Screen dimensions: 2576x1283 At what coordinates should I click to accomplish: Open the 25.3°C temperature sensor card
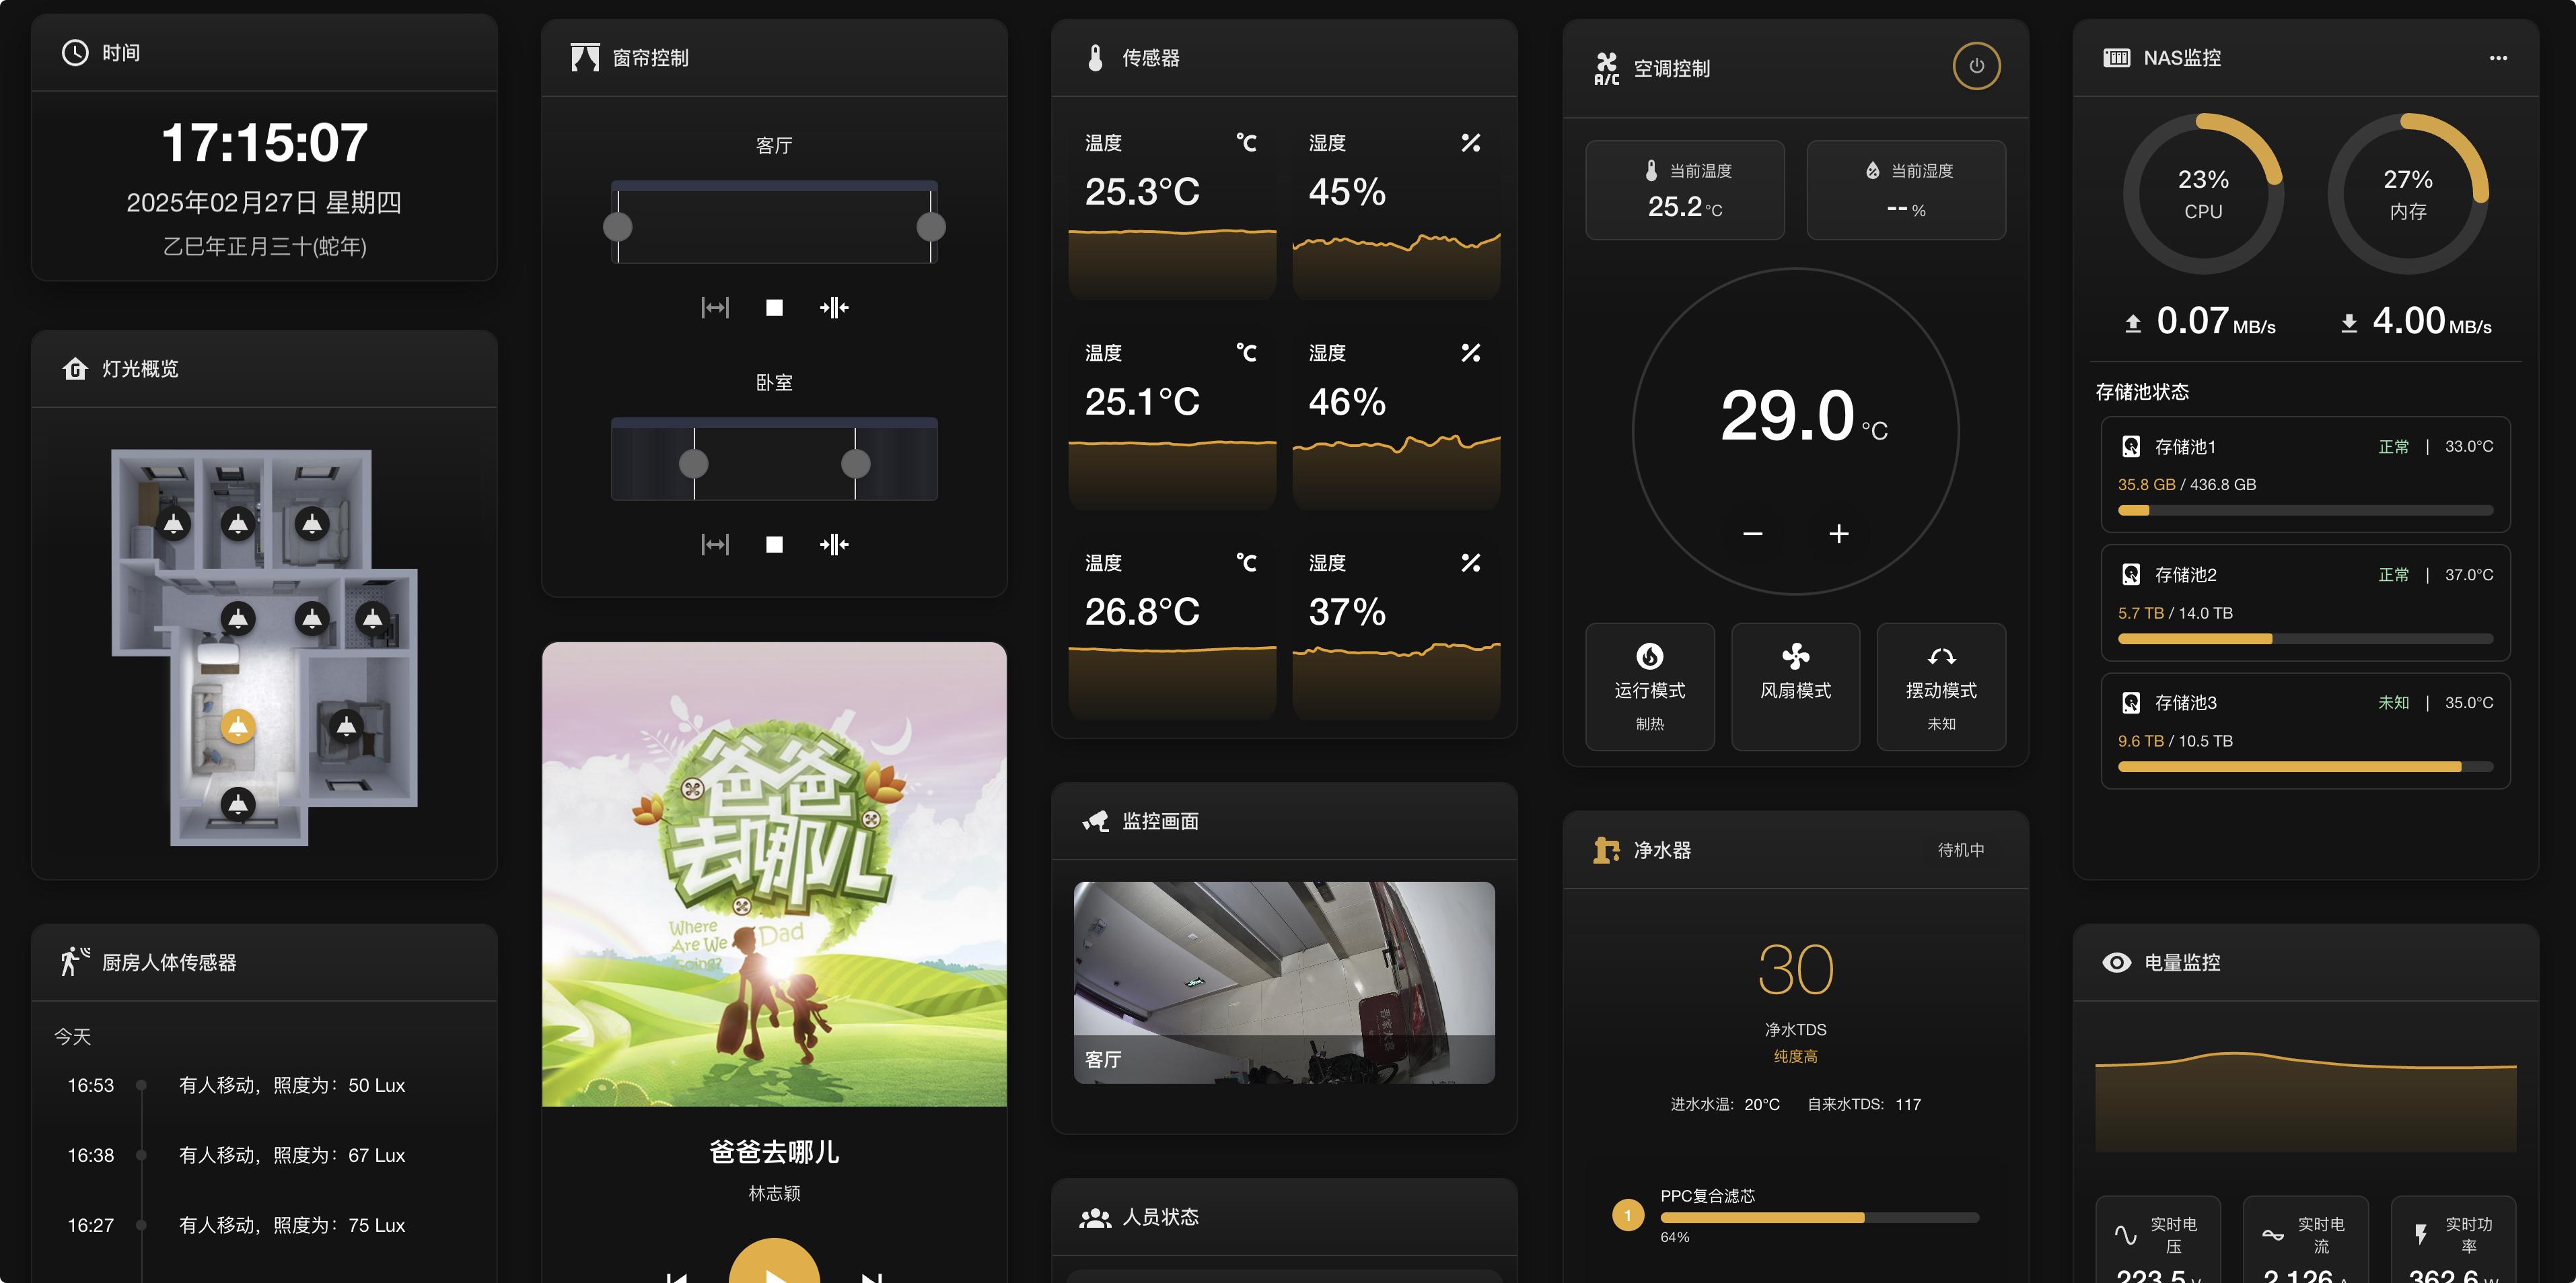(1172, 209)
